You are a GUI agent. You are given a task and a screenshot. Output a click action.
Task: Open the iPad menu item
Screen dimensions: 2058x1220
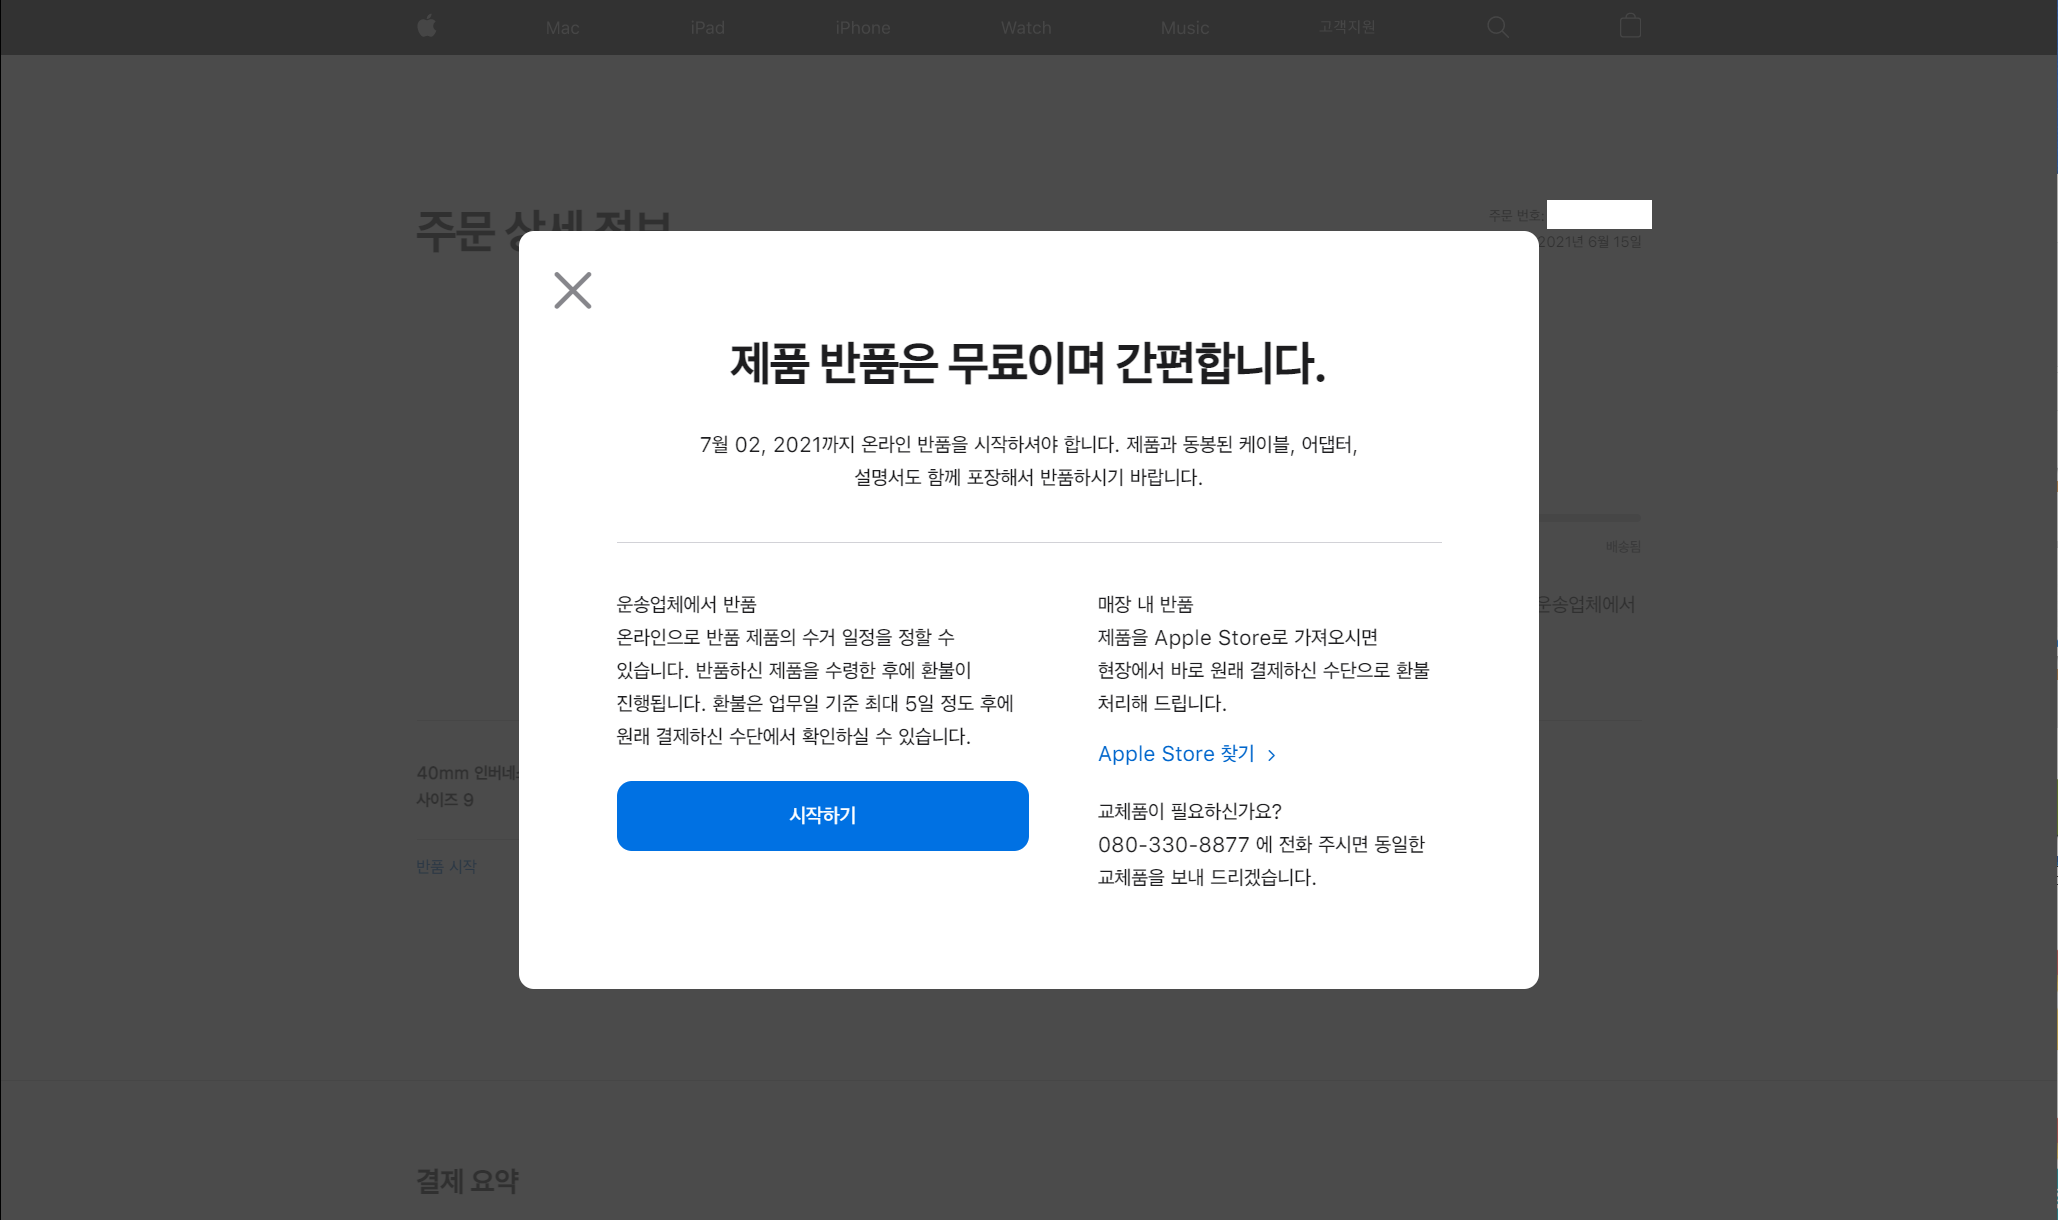pyautogui.click(x=707, y=28)
